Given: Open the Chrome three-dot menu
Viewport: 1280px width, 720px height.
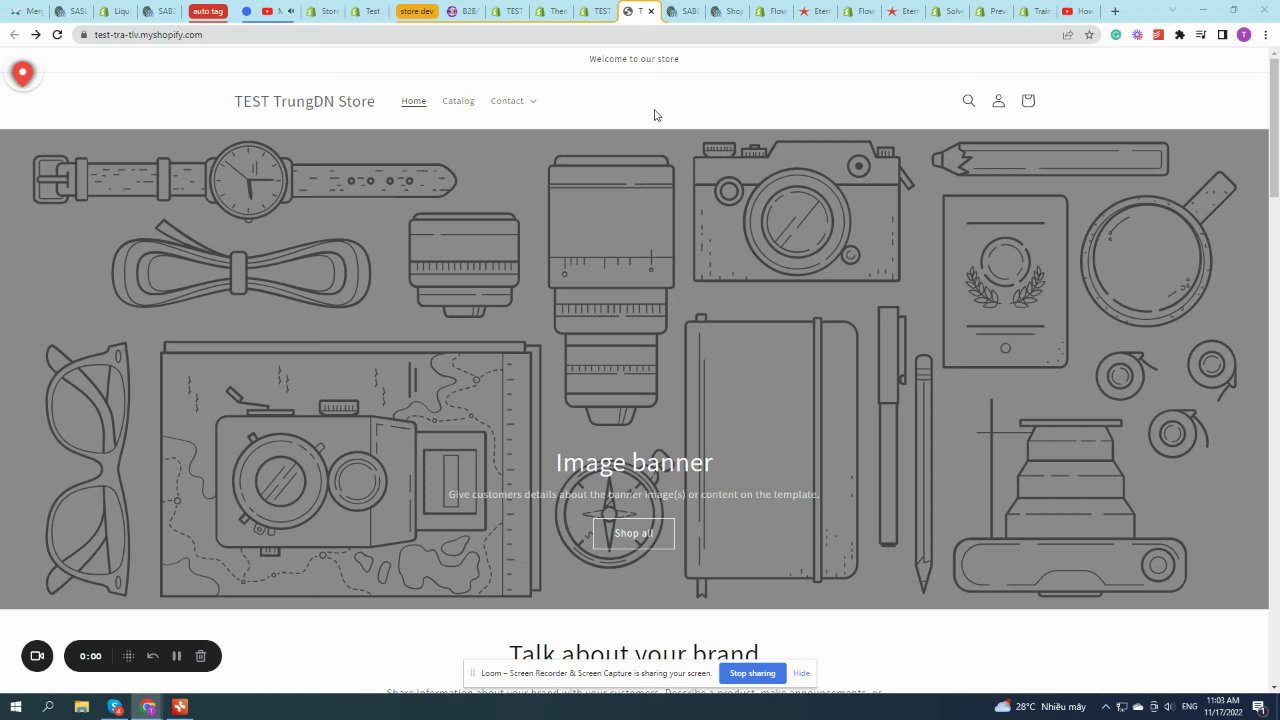Looking at the screenshot, I should pos(1265,34).
